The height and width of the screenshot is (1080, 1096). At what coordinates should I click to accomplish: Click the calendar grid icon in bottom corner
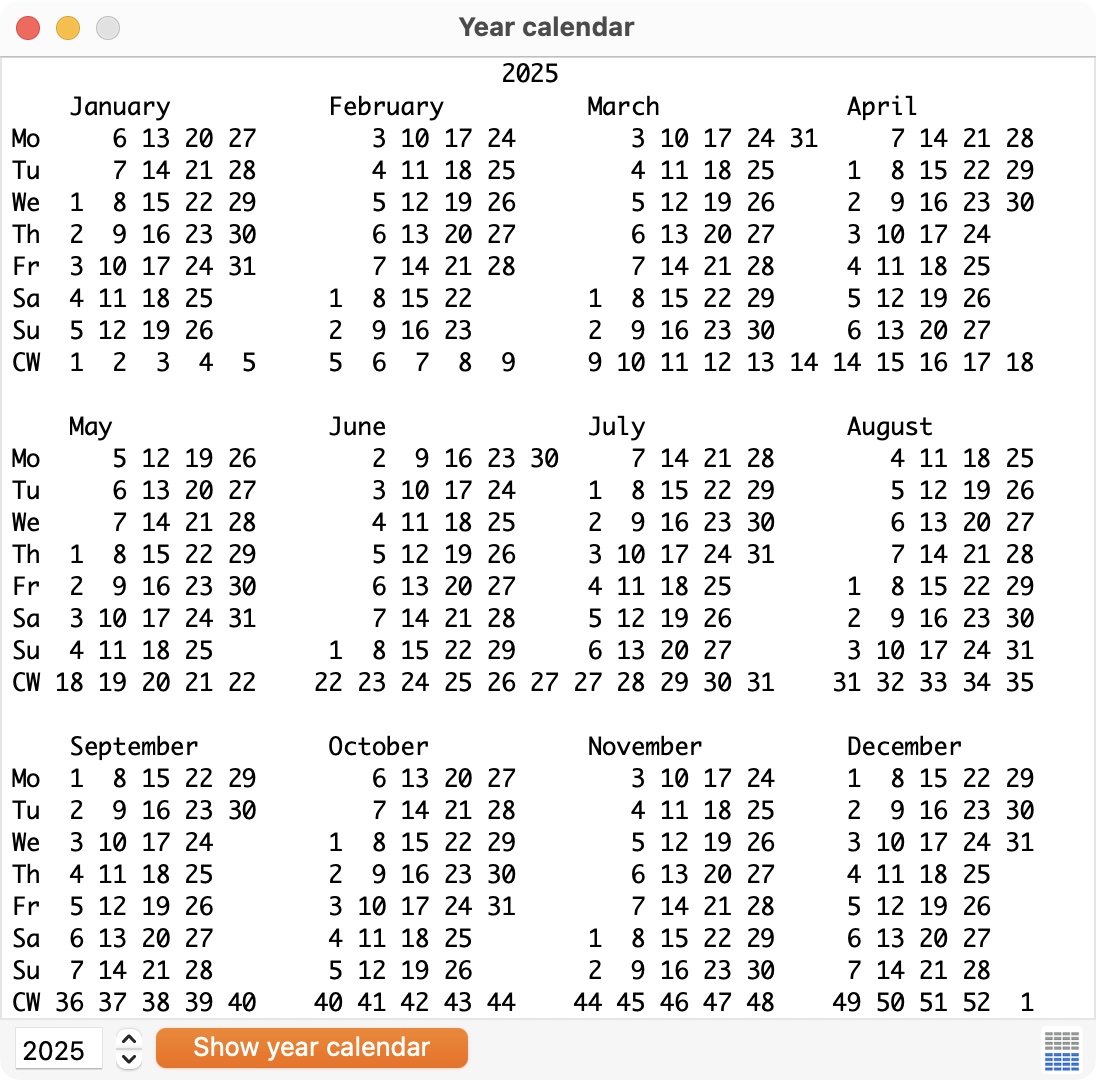coord(1061,1050)
